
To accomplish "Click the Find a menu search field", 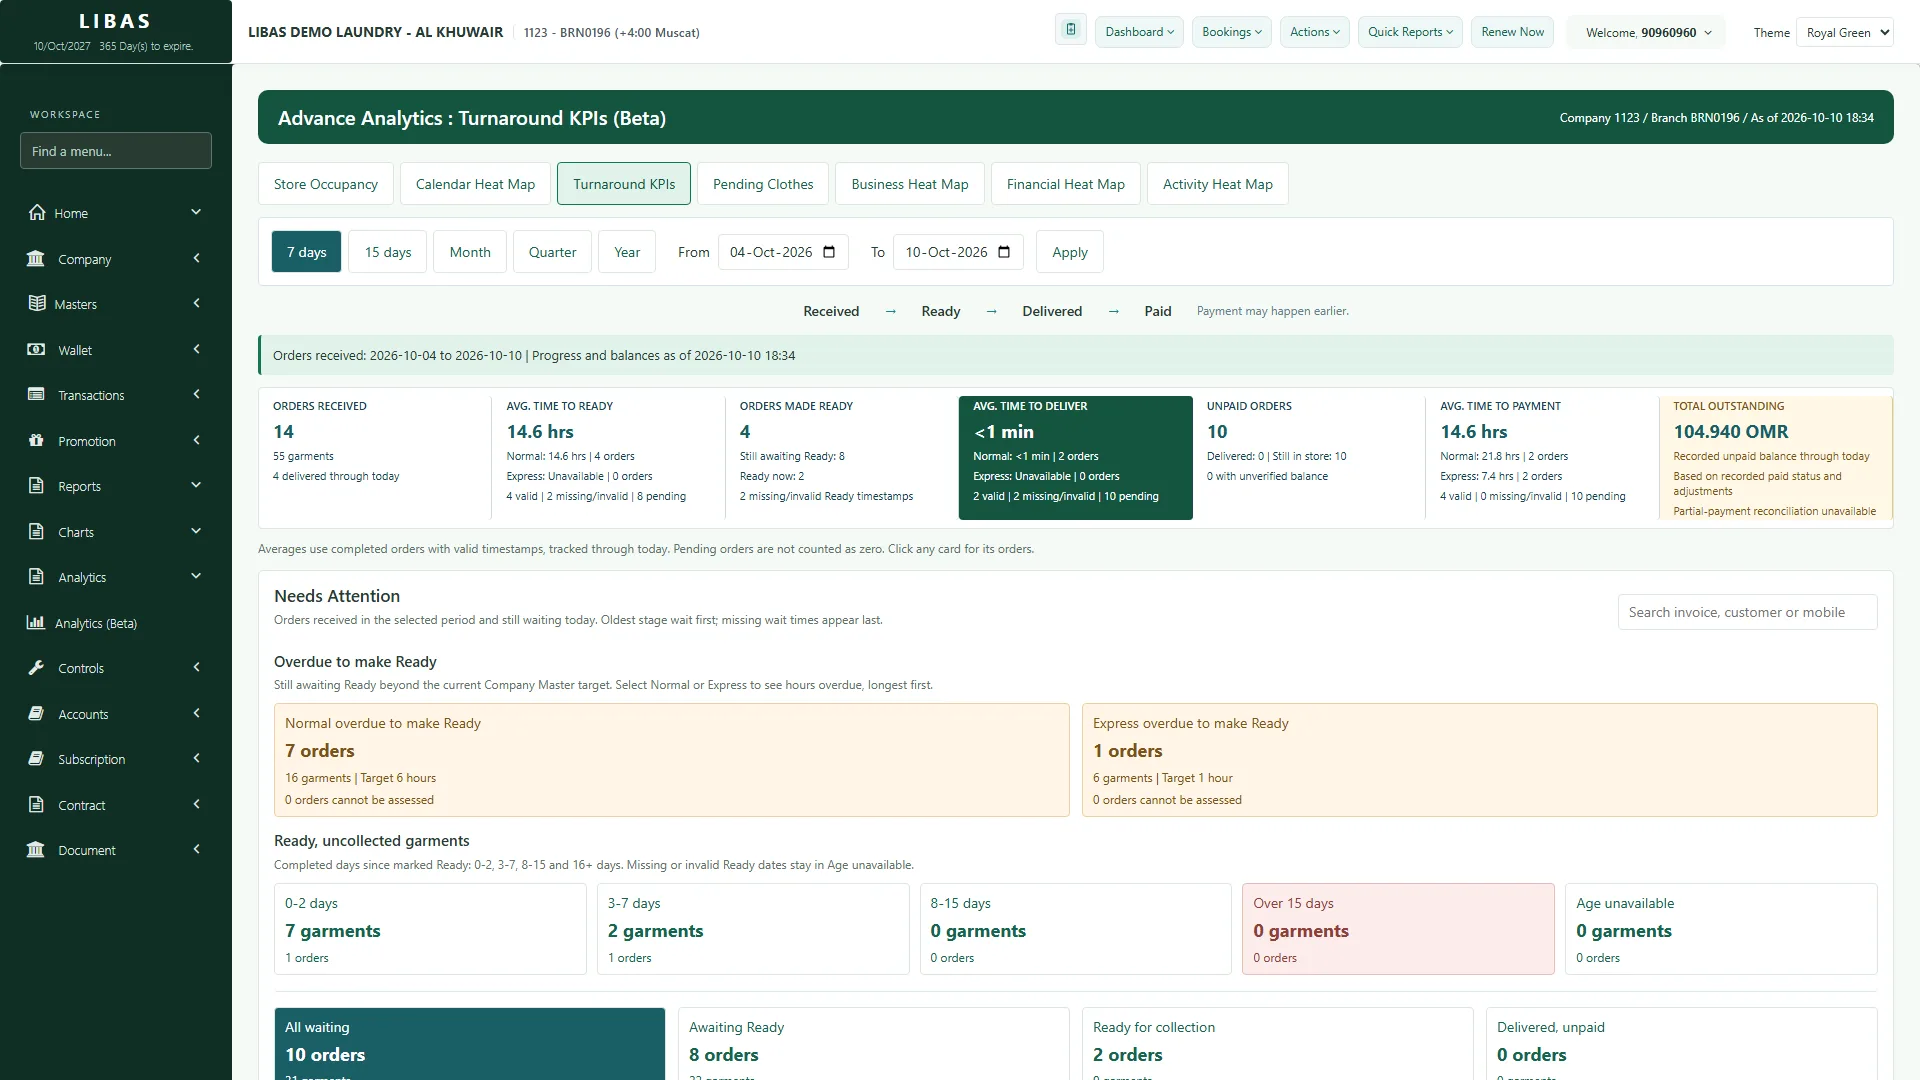I will (x=116, y=151).
